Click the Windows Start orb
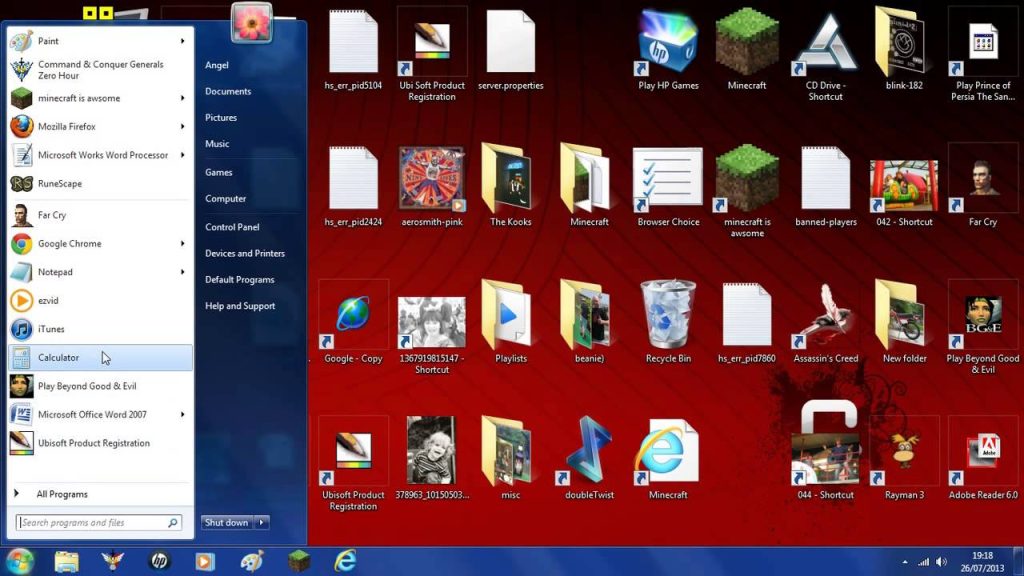The width and height of the screenshot is (1024, 576). pos(20,561)
